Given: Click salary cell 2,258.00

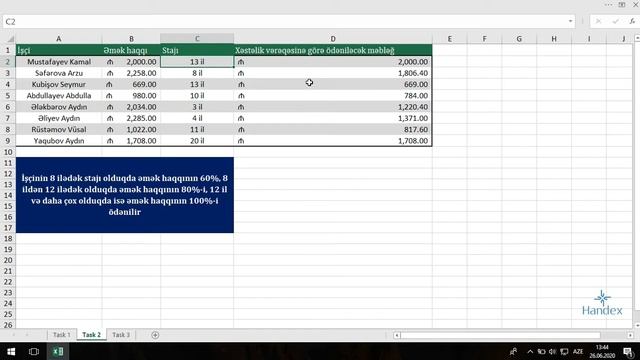Looking at the screenshot, I should (131, 73).
